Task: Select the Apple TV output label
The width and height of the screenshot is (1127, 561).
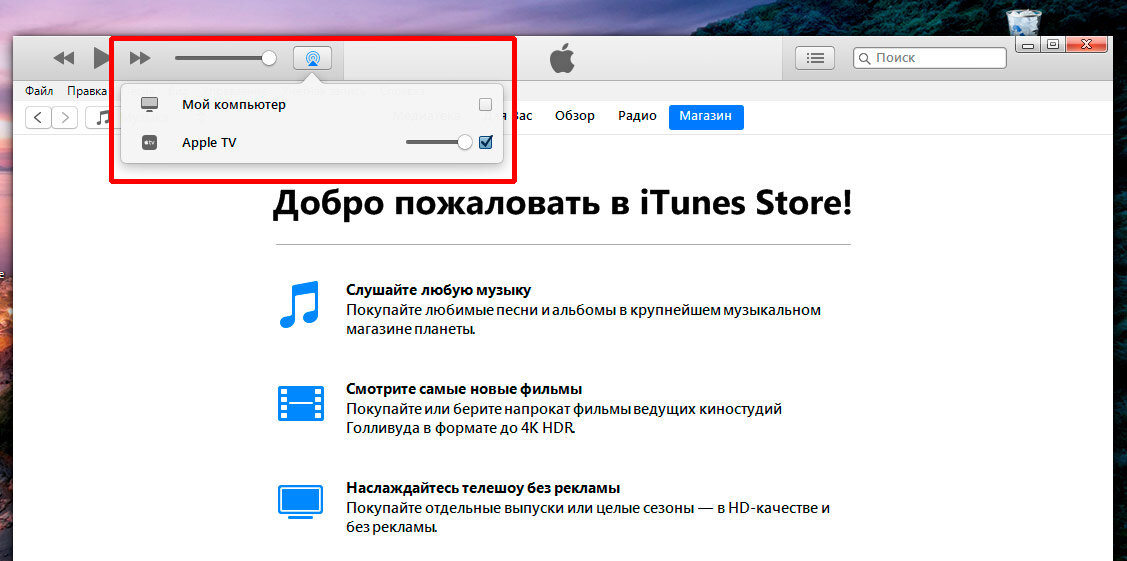Action: pyautogui.click(x=209, y=142)
